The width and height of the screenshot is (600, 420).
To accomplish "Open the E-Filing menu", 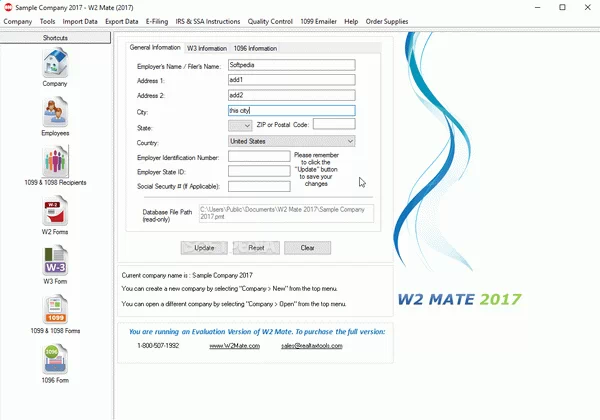I will (x=157, y=21).
